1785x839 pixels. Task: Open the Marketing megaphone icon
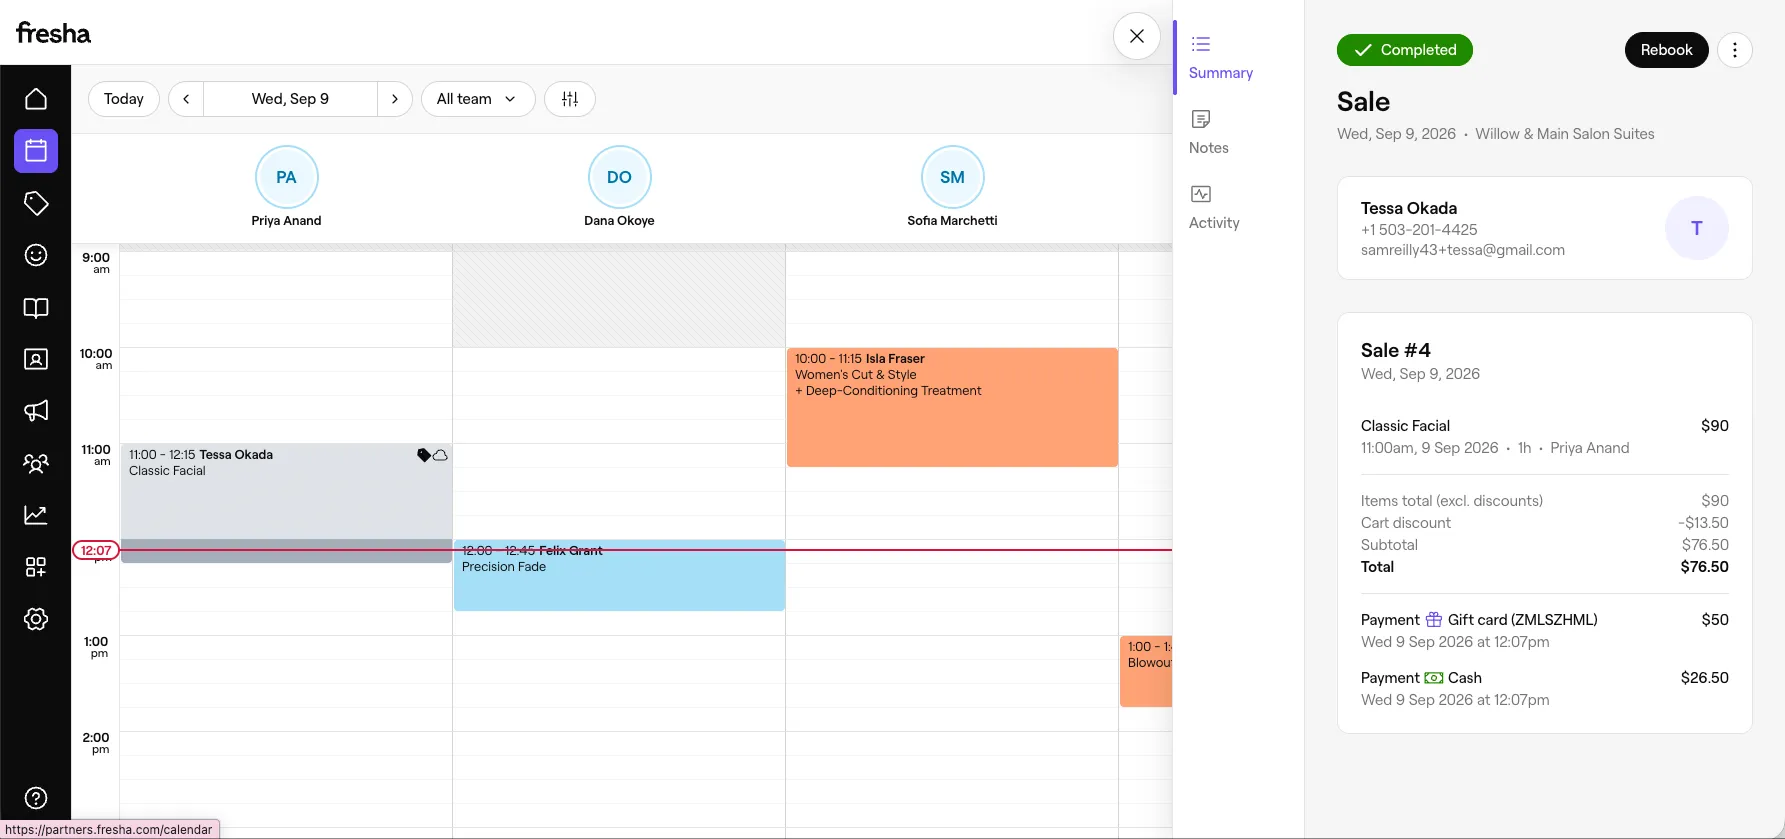click(36, 411)
